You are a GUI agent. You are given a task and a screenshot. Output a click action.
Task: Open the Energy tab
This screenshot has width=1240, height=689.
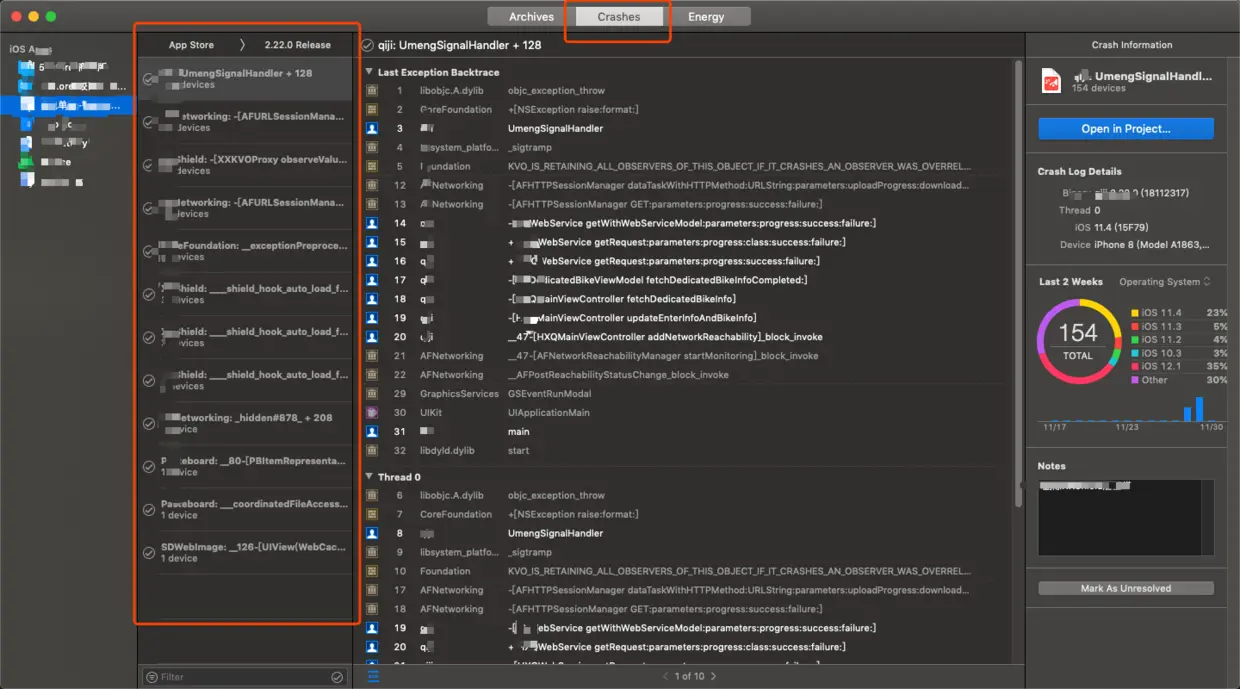706,16
